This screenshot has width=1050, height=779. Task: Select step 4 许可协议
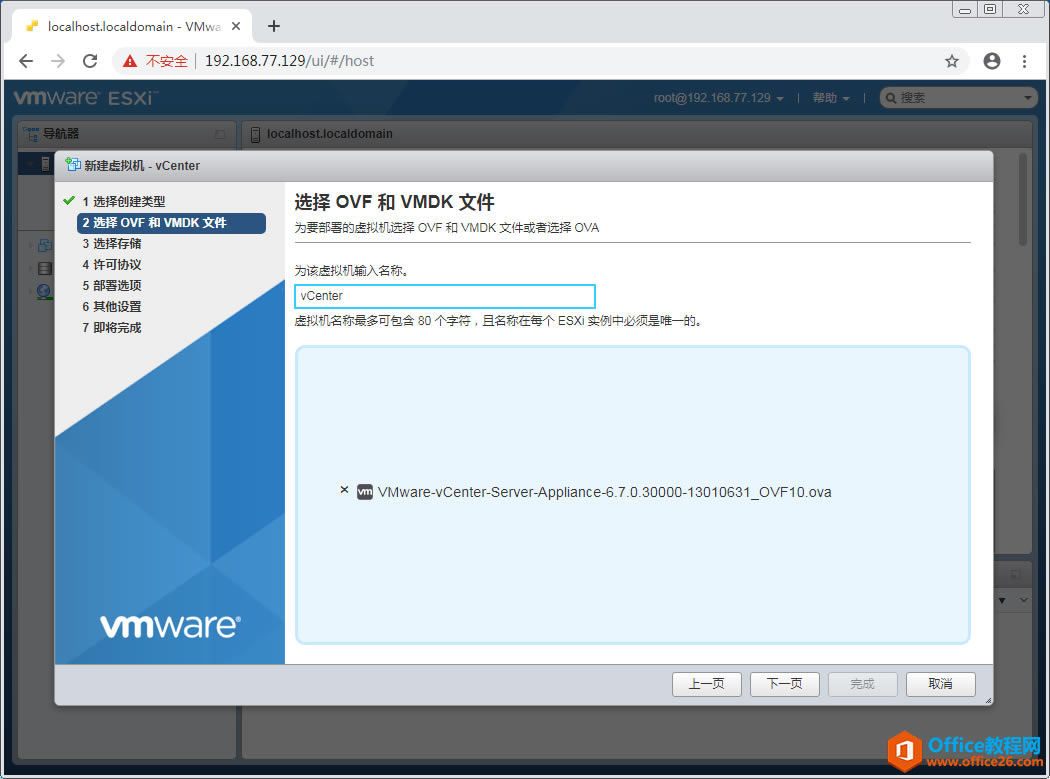[112, 265]
